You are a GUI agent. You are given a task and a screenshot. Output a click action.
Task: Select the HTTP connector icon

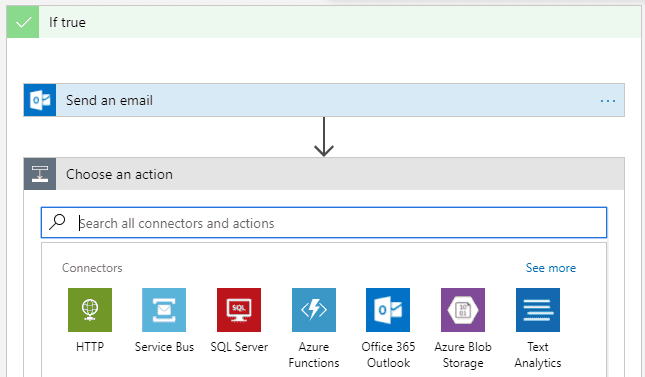pyautogui.click(x=90, y=310)
